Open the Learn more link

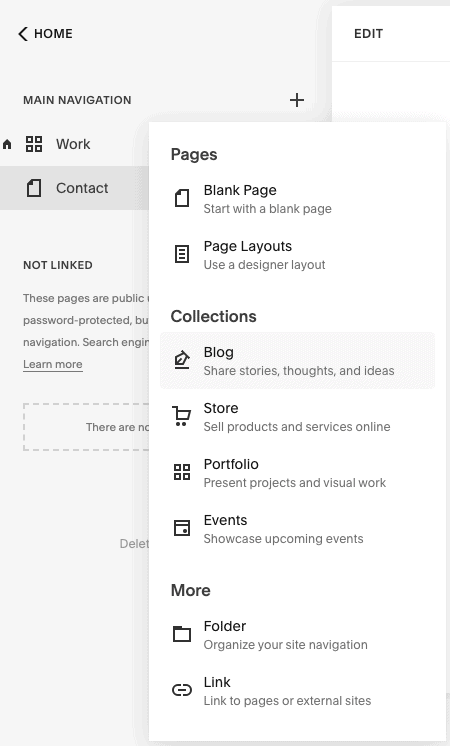click(53, 364)
